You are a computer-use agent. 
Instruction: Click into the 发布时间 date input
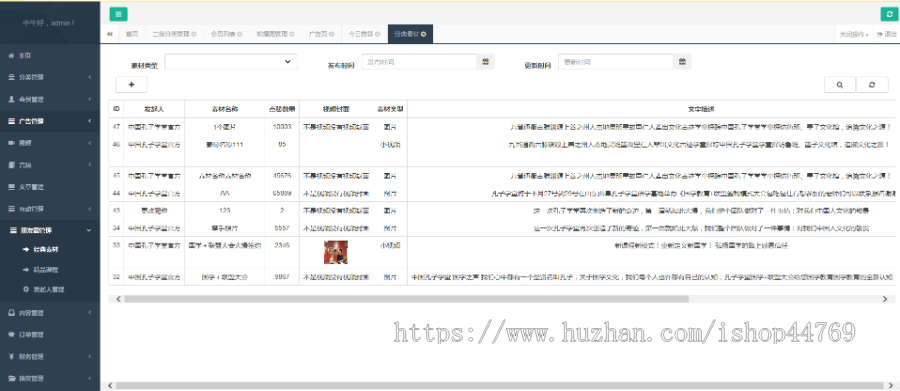point(420,61)
